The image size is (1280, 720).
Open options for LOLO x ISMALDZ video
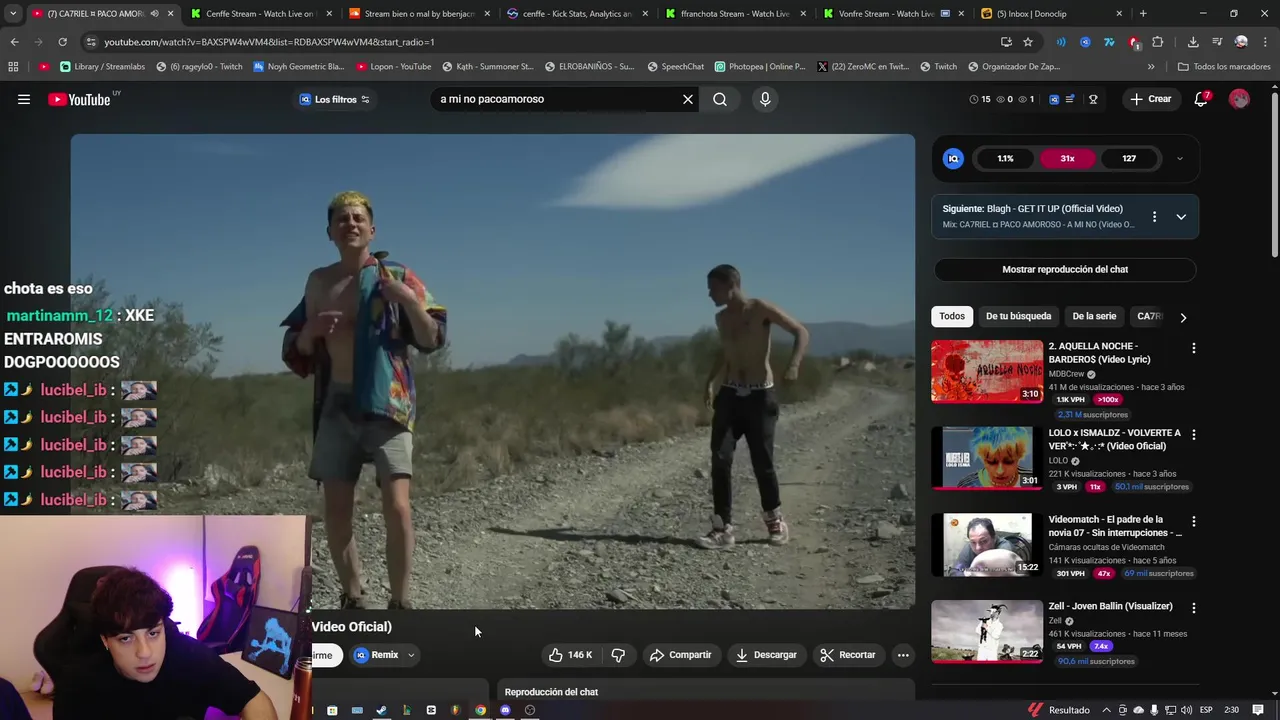click(x=1193, y=435)
